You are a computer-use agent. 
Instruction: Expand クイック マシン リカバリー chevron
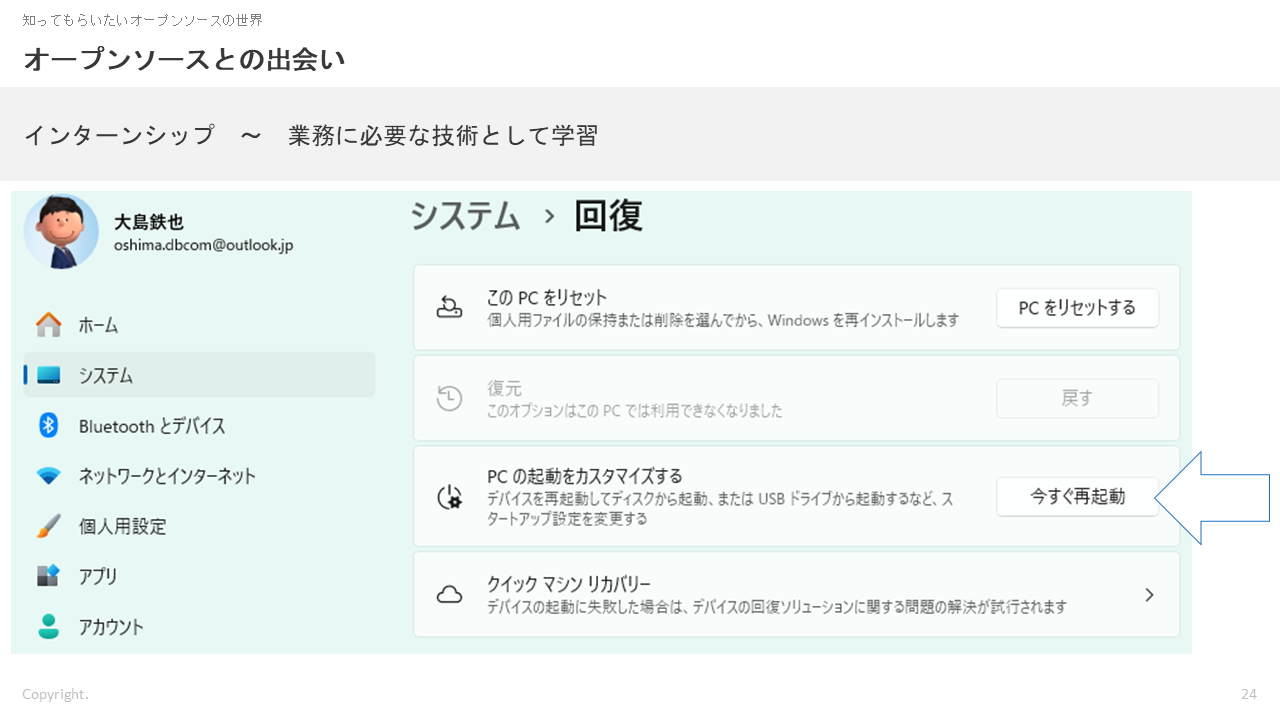pos(1149,595)
